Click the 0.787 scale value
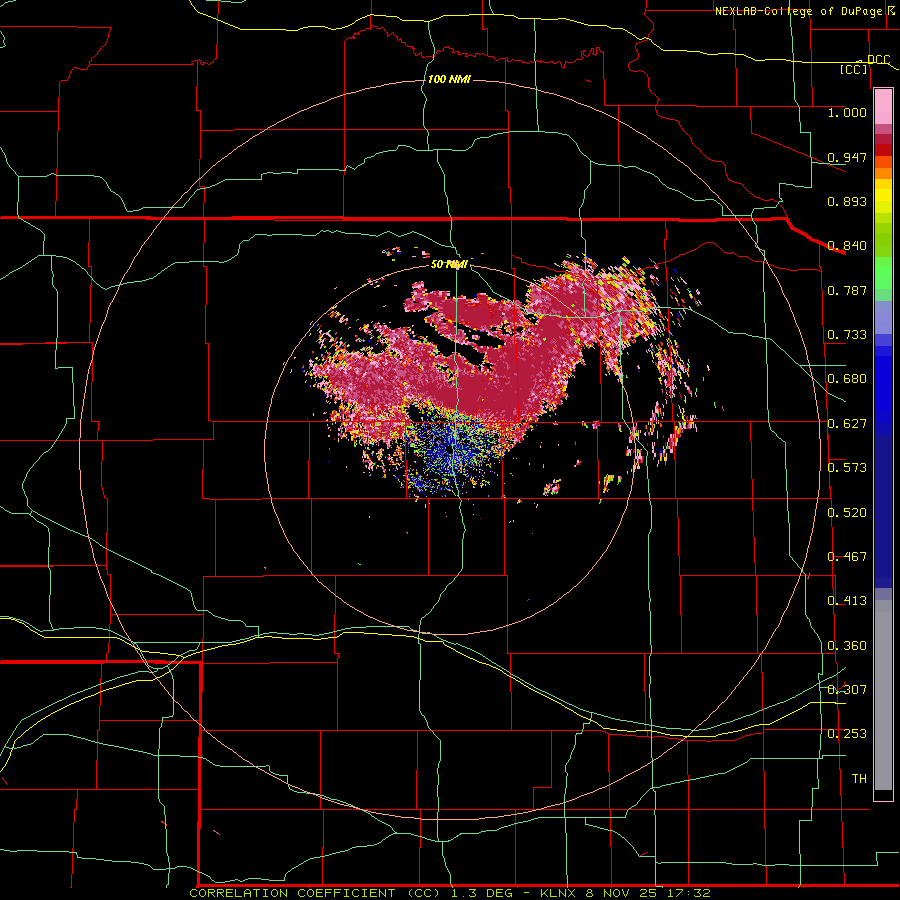 (847, 290)
